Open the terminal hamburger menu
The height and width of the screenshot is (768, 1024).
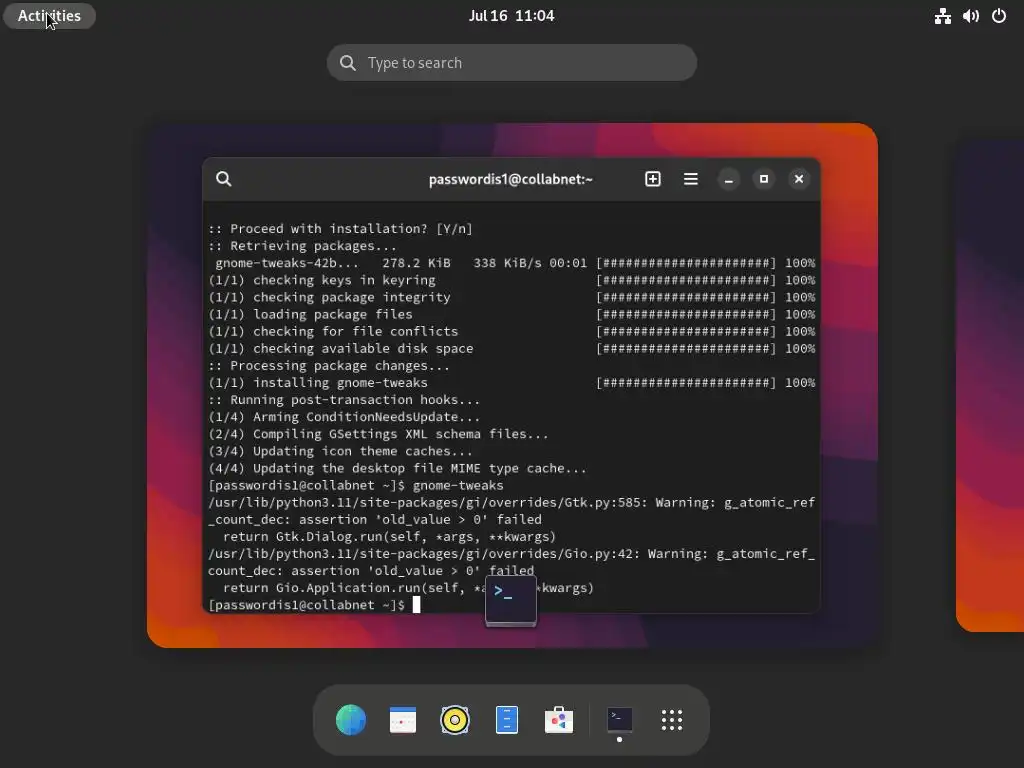pyautogui.click(x=690, y=179)
